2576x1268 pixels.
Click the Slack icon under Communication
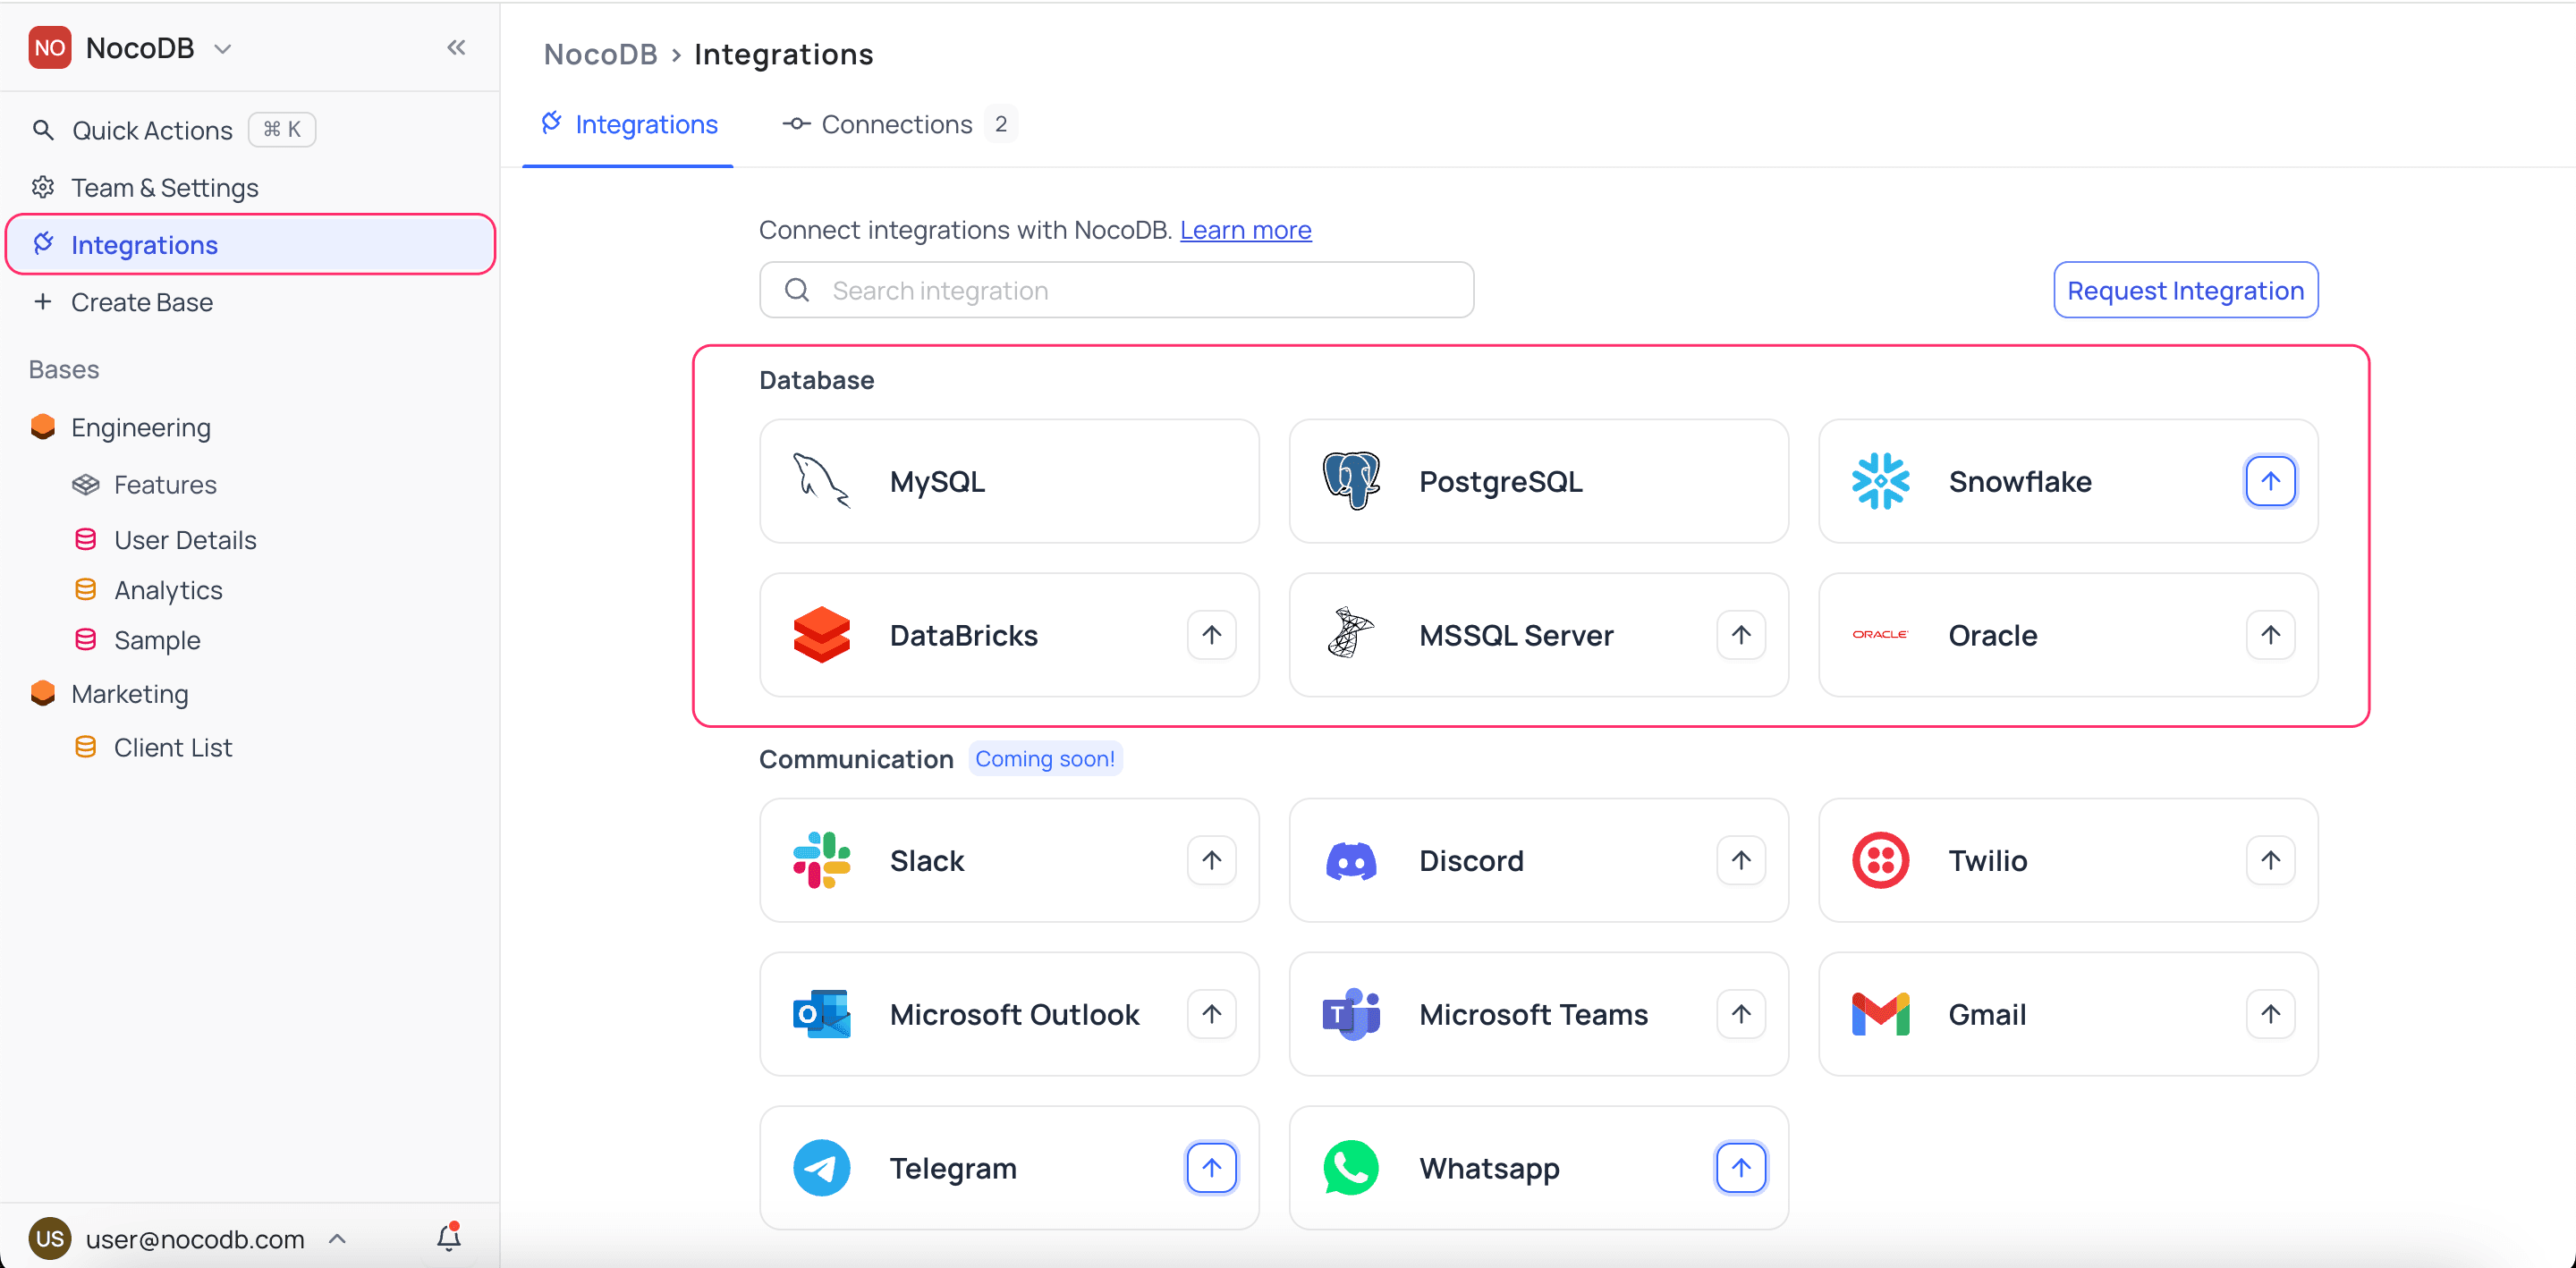tap(820, 860)
